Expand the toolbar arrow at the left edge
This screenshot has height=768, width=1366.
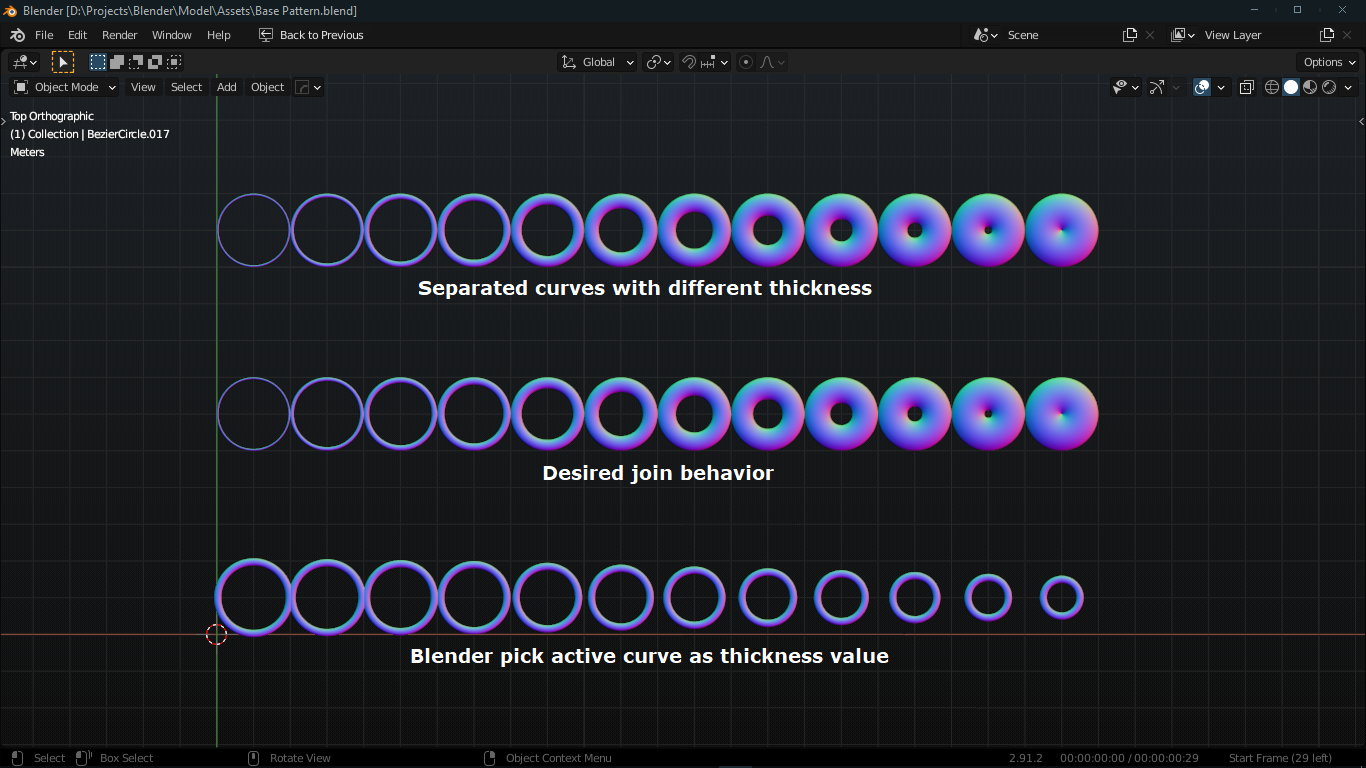point(4,121)
